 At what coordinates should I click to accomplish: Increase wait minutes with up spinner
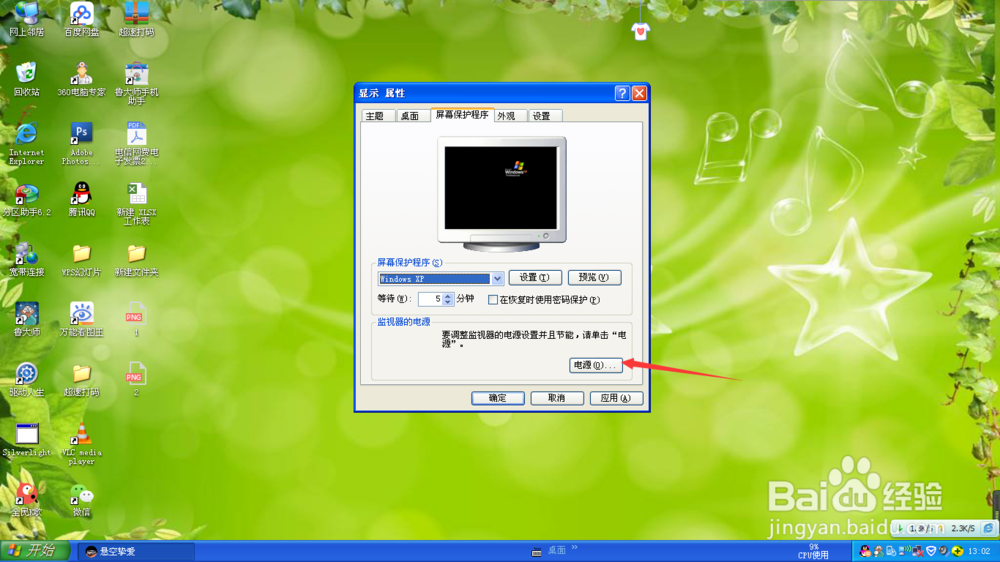click(448, 296)
